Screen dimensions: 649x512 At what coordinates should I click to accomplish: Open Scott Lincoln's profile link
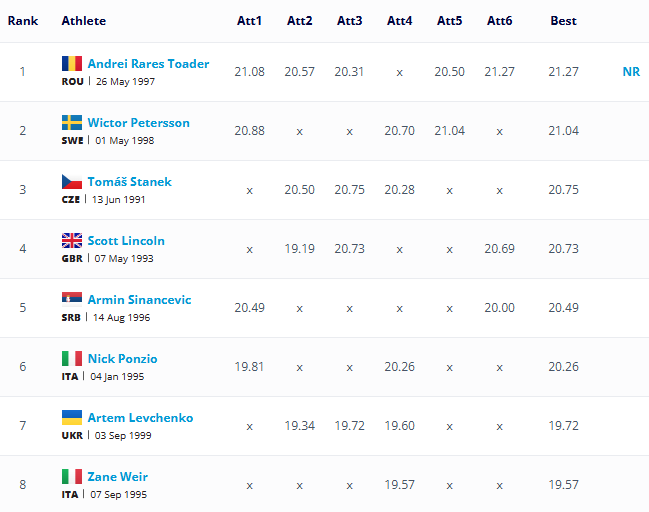126,241
